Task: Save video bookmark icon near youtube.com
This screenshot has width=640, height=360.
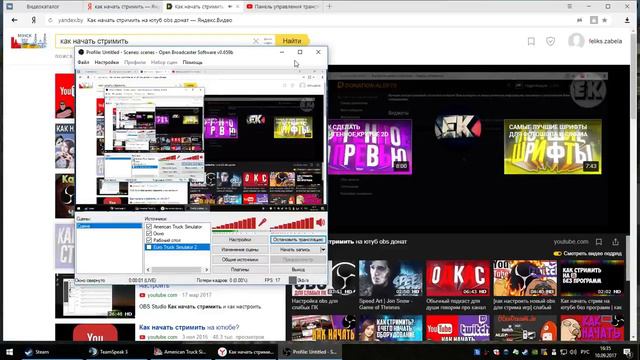Action: [x=599, y=242]
